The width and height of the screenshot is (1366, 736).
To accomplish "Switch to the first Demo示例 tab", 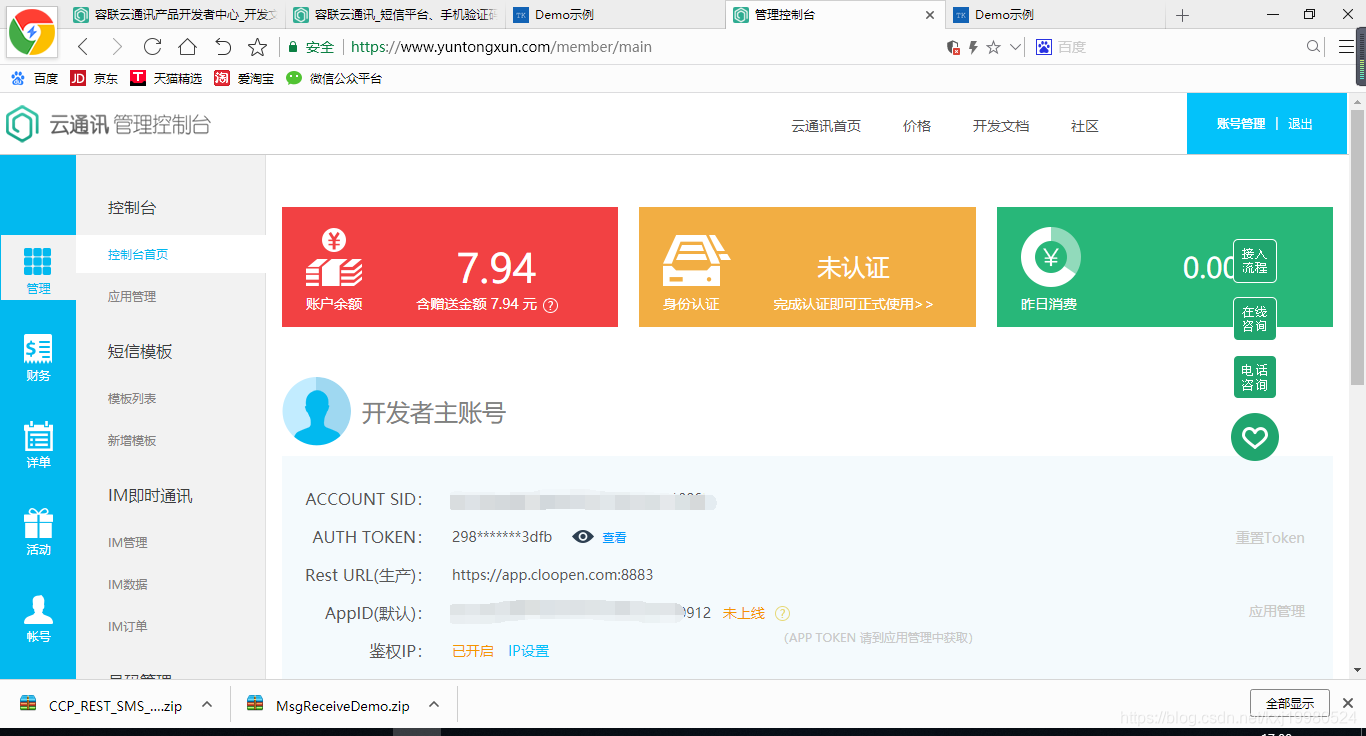I will pyautogui.click(x=614, y=15).
